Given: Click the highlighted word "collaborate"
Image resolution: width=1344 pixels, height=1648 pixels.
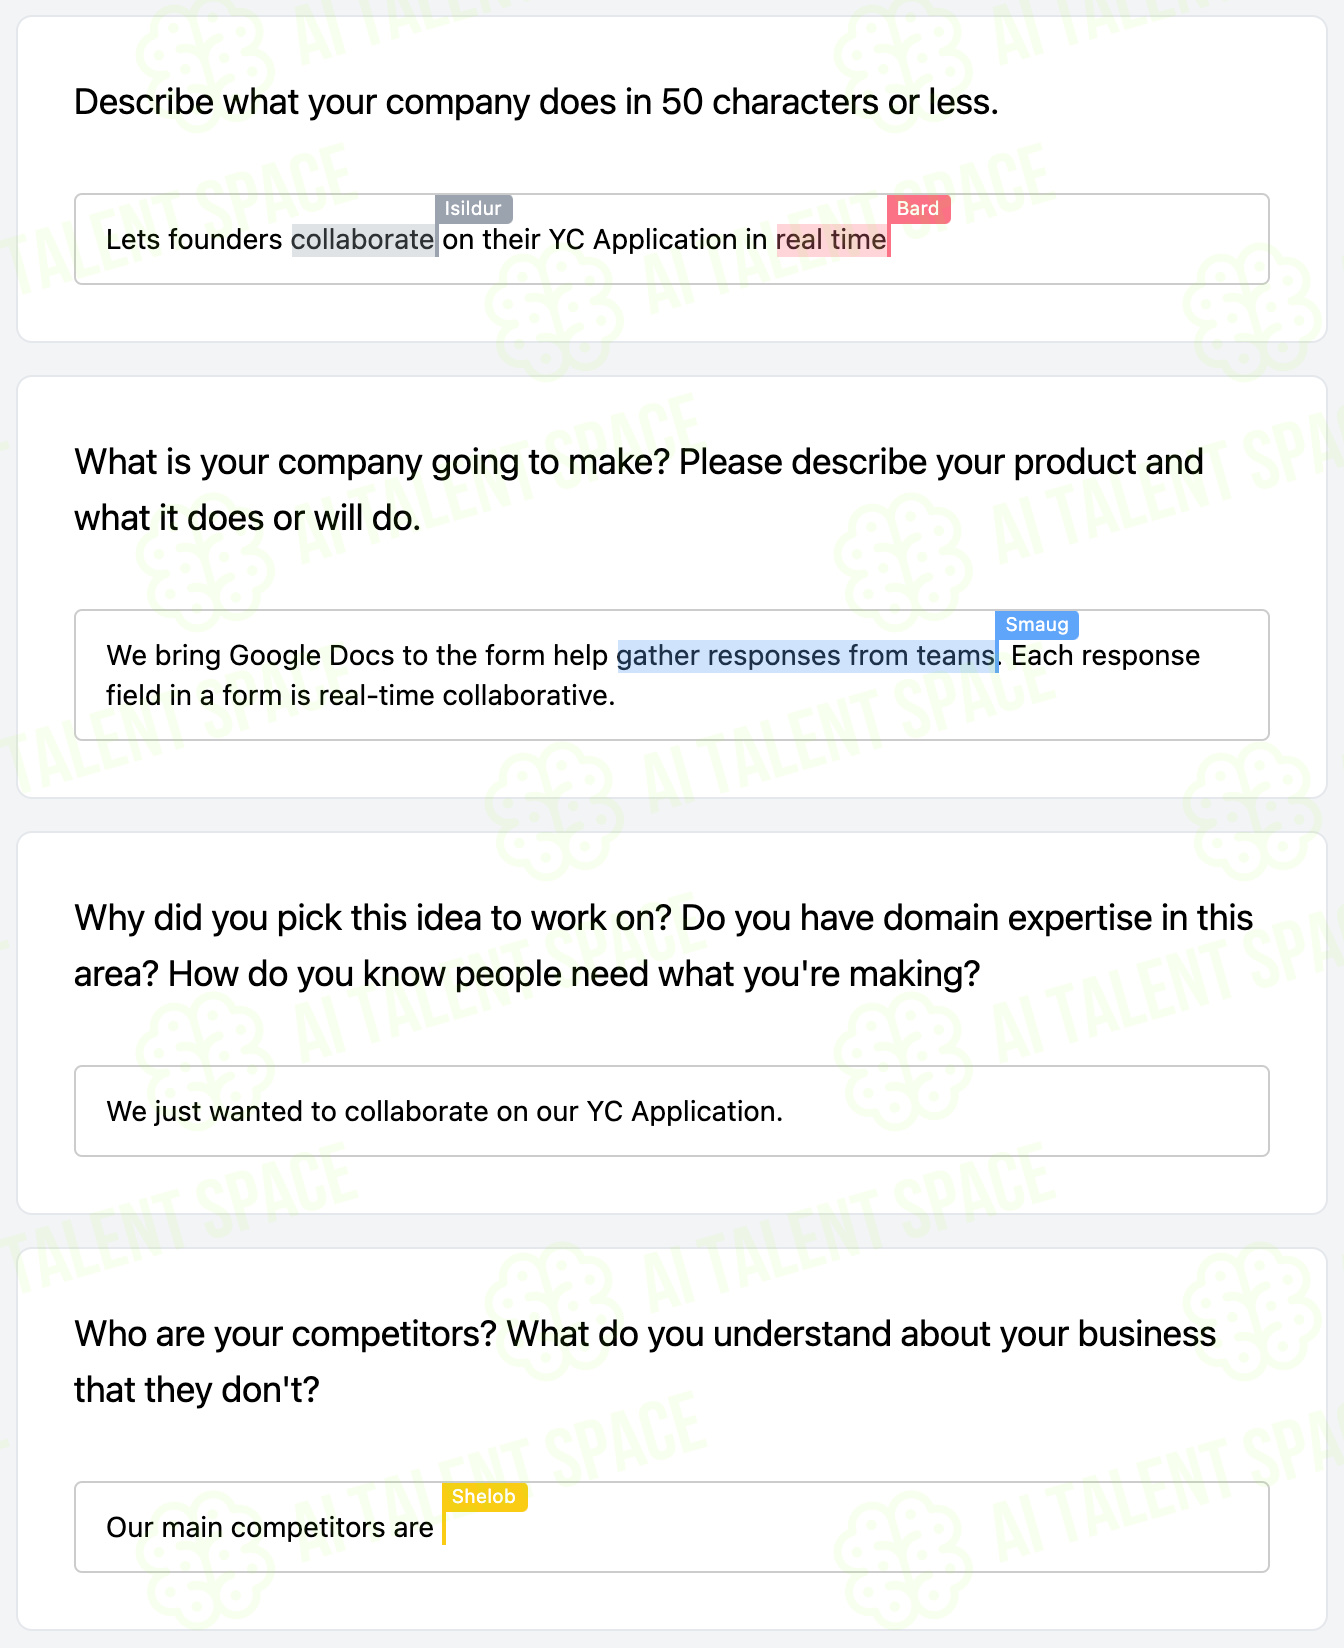Looking at the screenshot, I should (363, 240).
